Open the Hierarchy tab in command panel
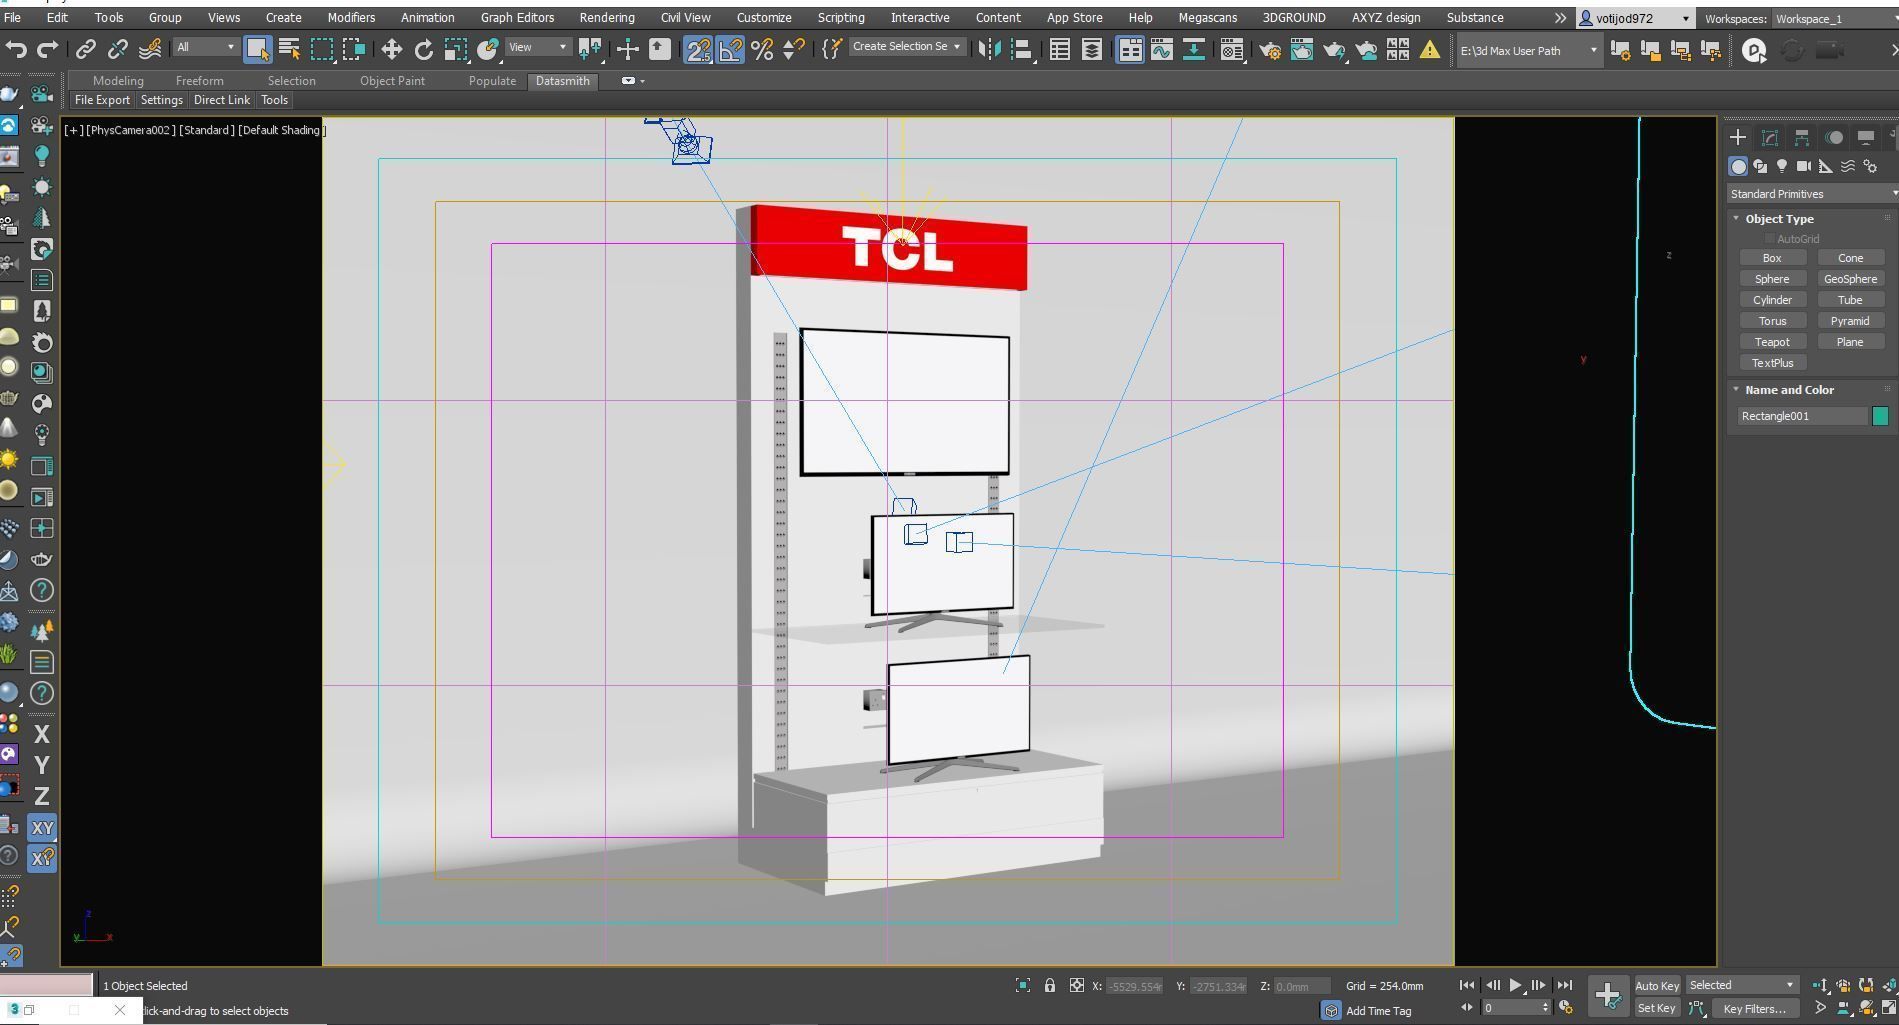 click(1801, 137)
